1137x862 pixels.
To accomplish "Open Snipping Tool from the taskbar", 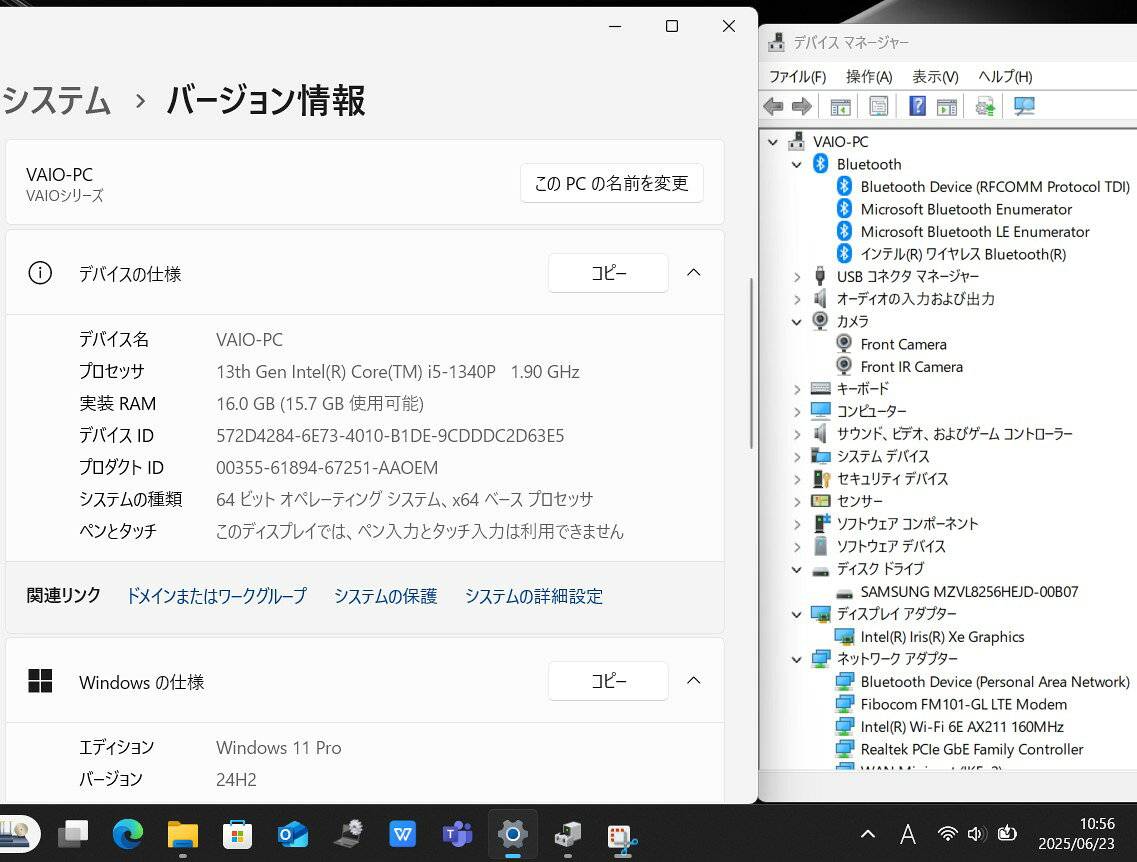I will (623, 835).
